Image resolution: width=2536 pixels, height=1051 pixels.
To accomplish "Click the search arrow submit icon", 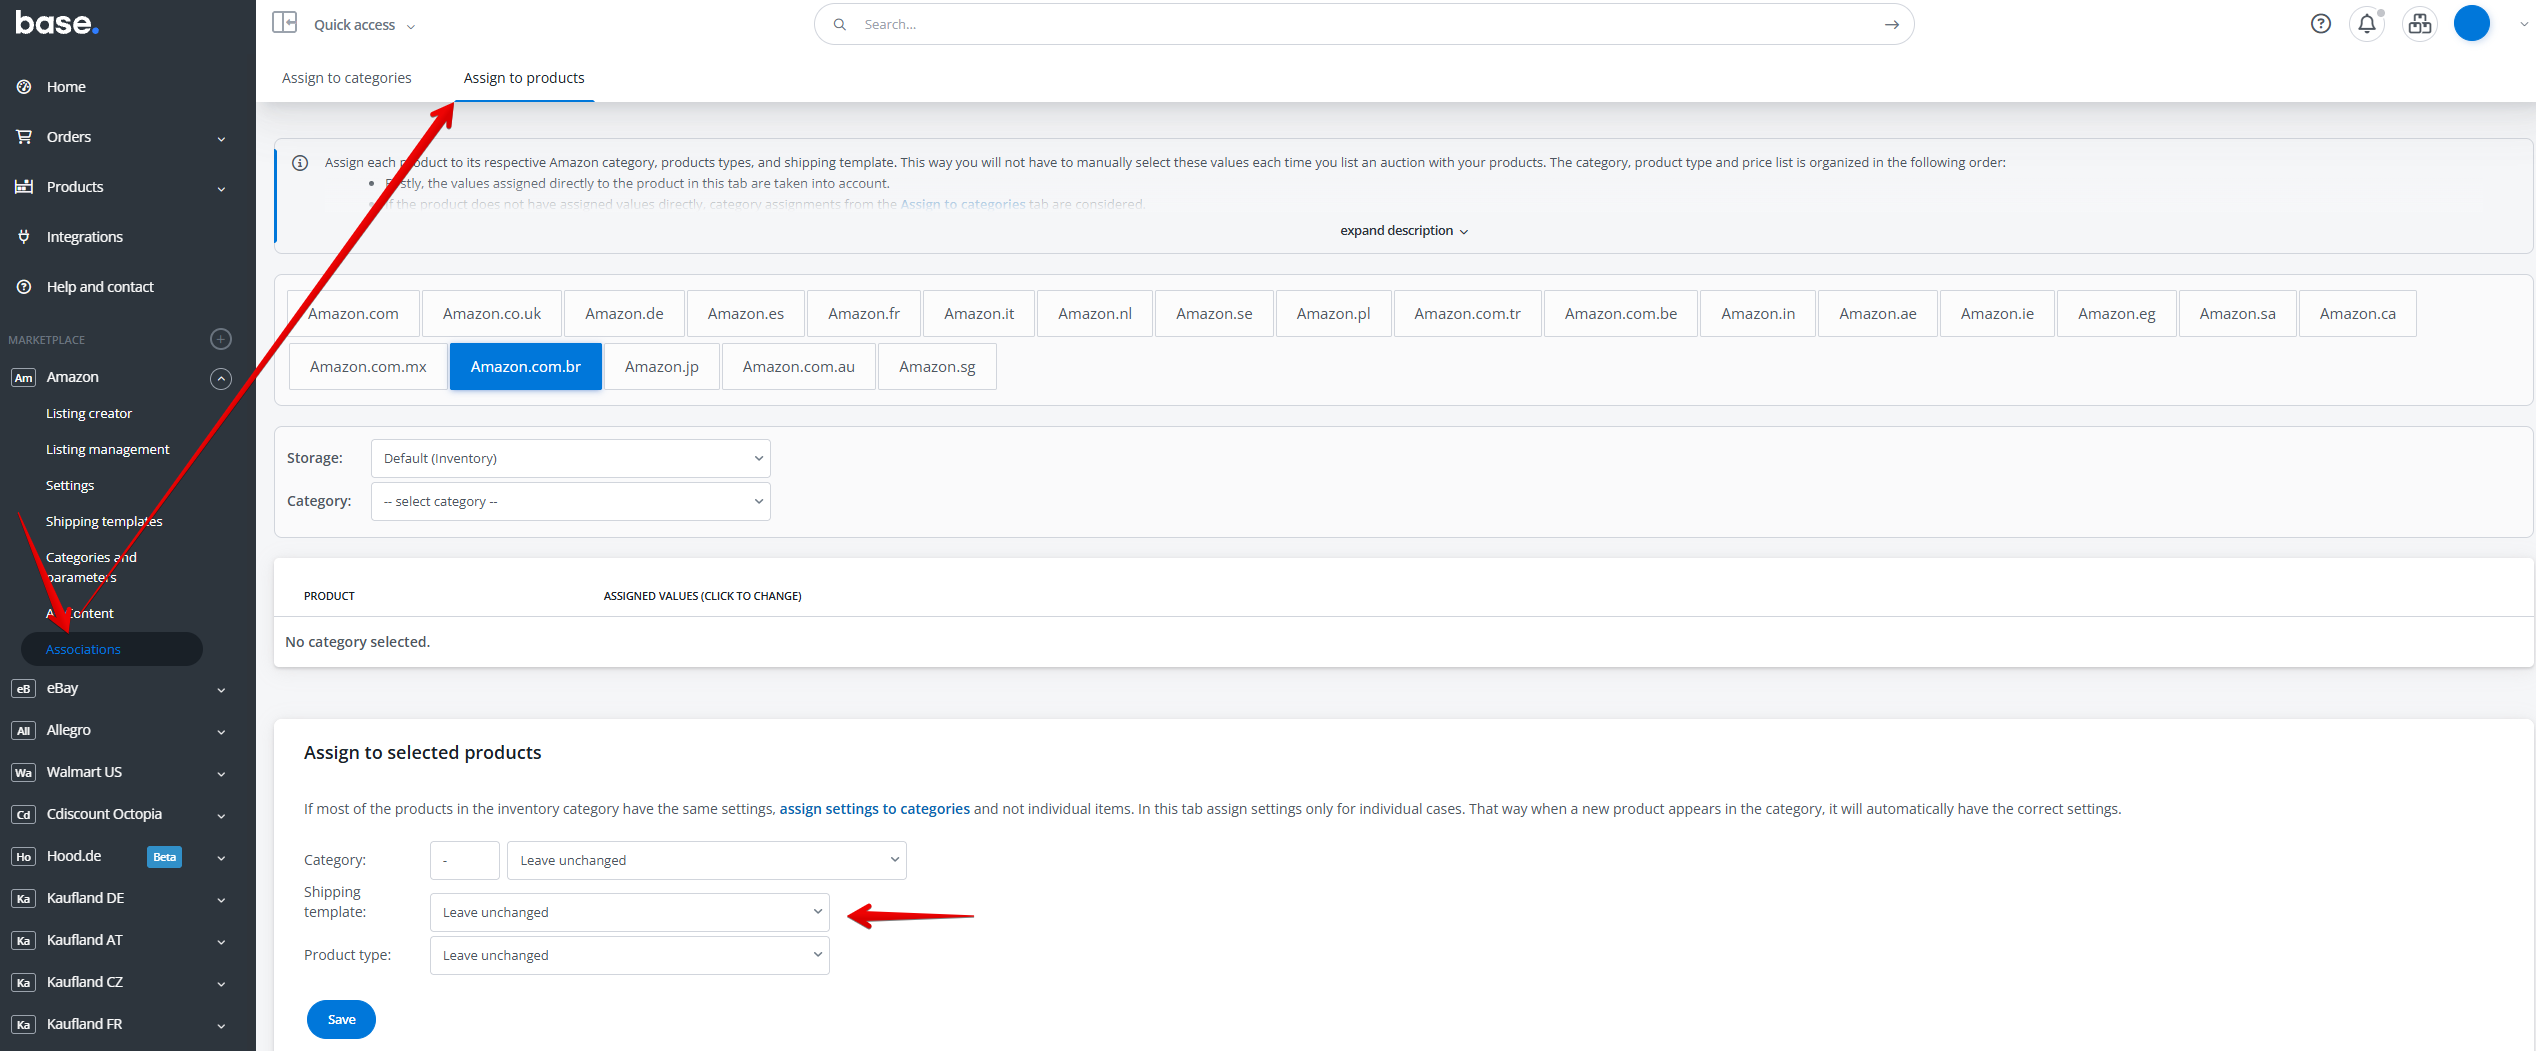I will (1891, 24).
